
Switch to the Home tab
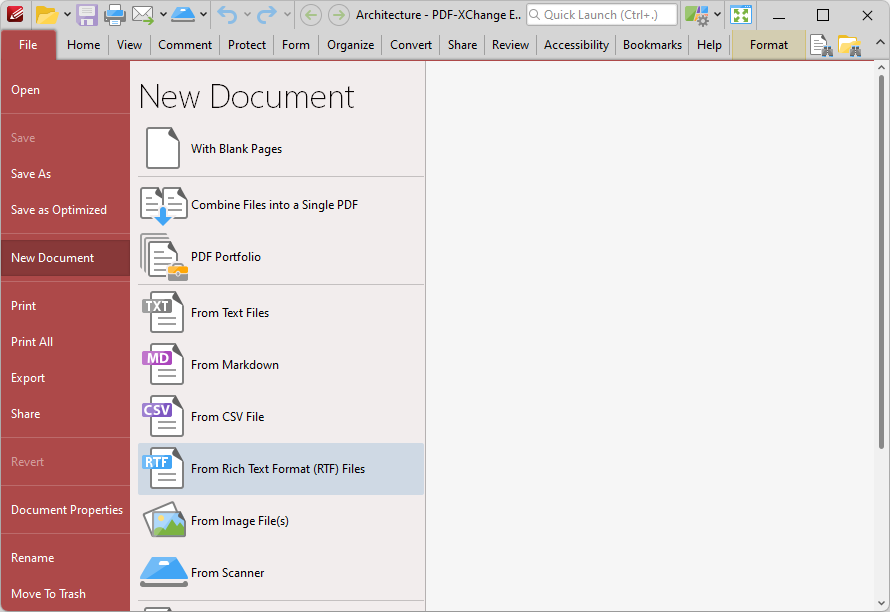(x=83, y=45)
